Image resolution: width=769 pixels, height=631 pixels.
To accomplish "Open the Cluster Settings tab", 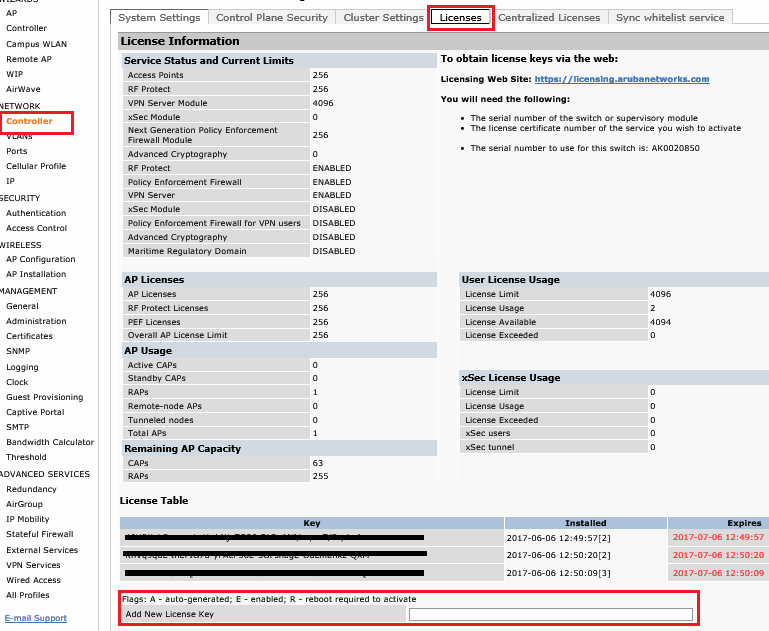I will [384, 18].
